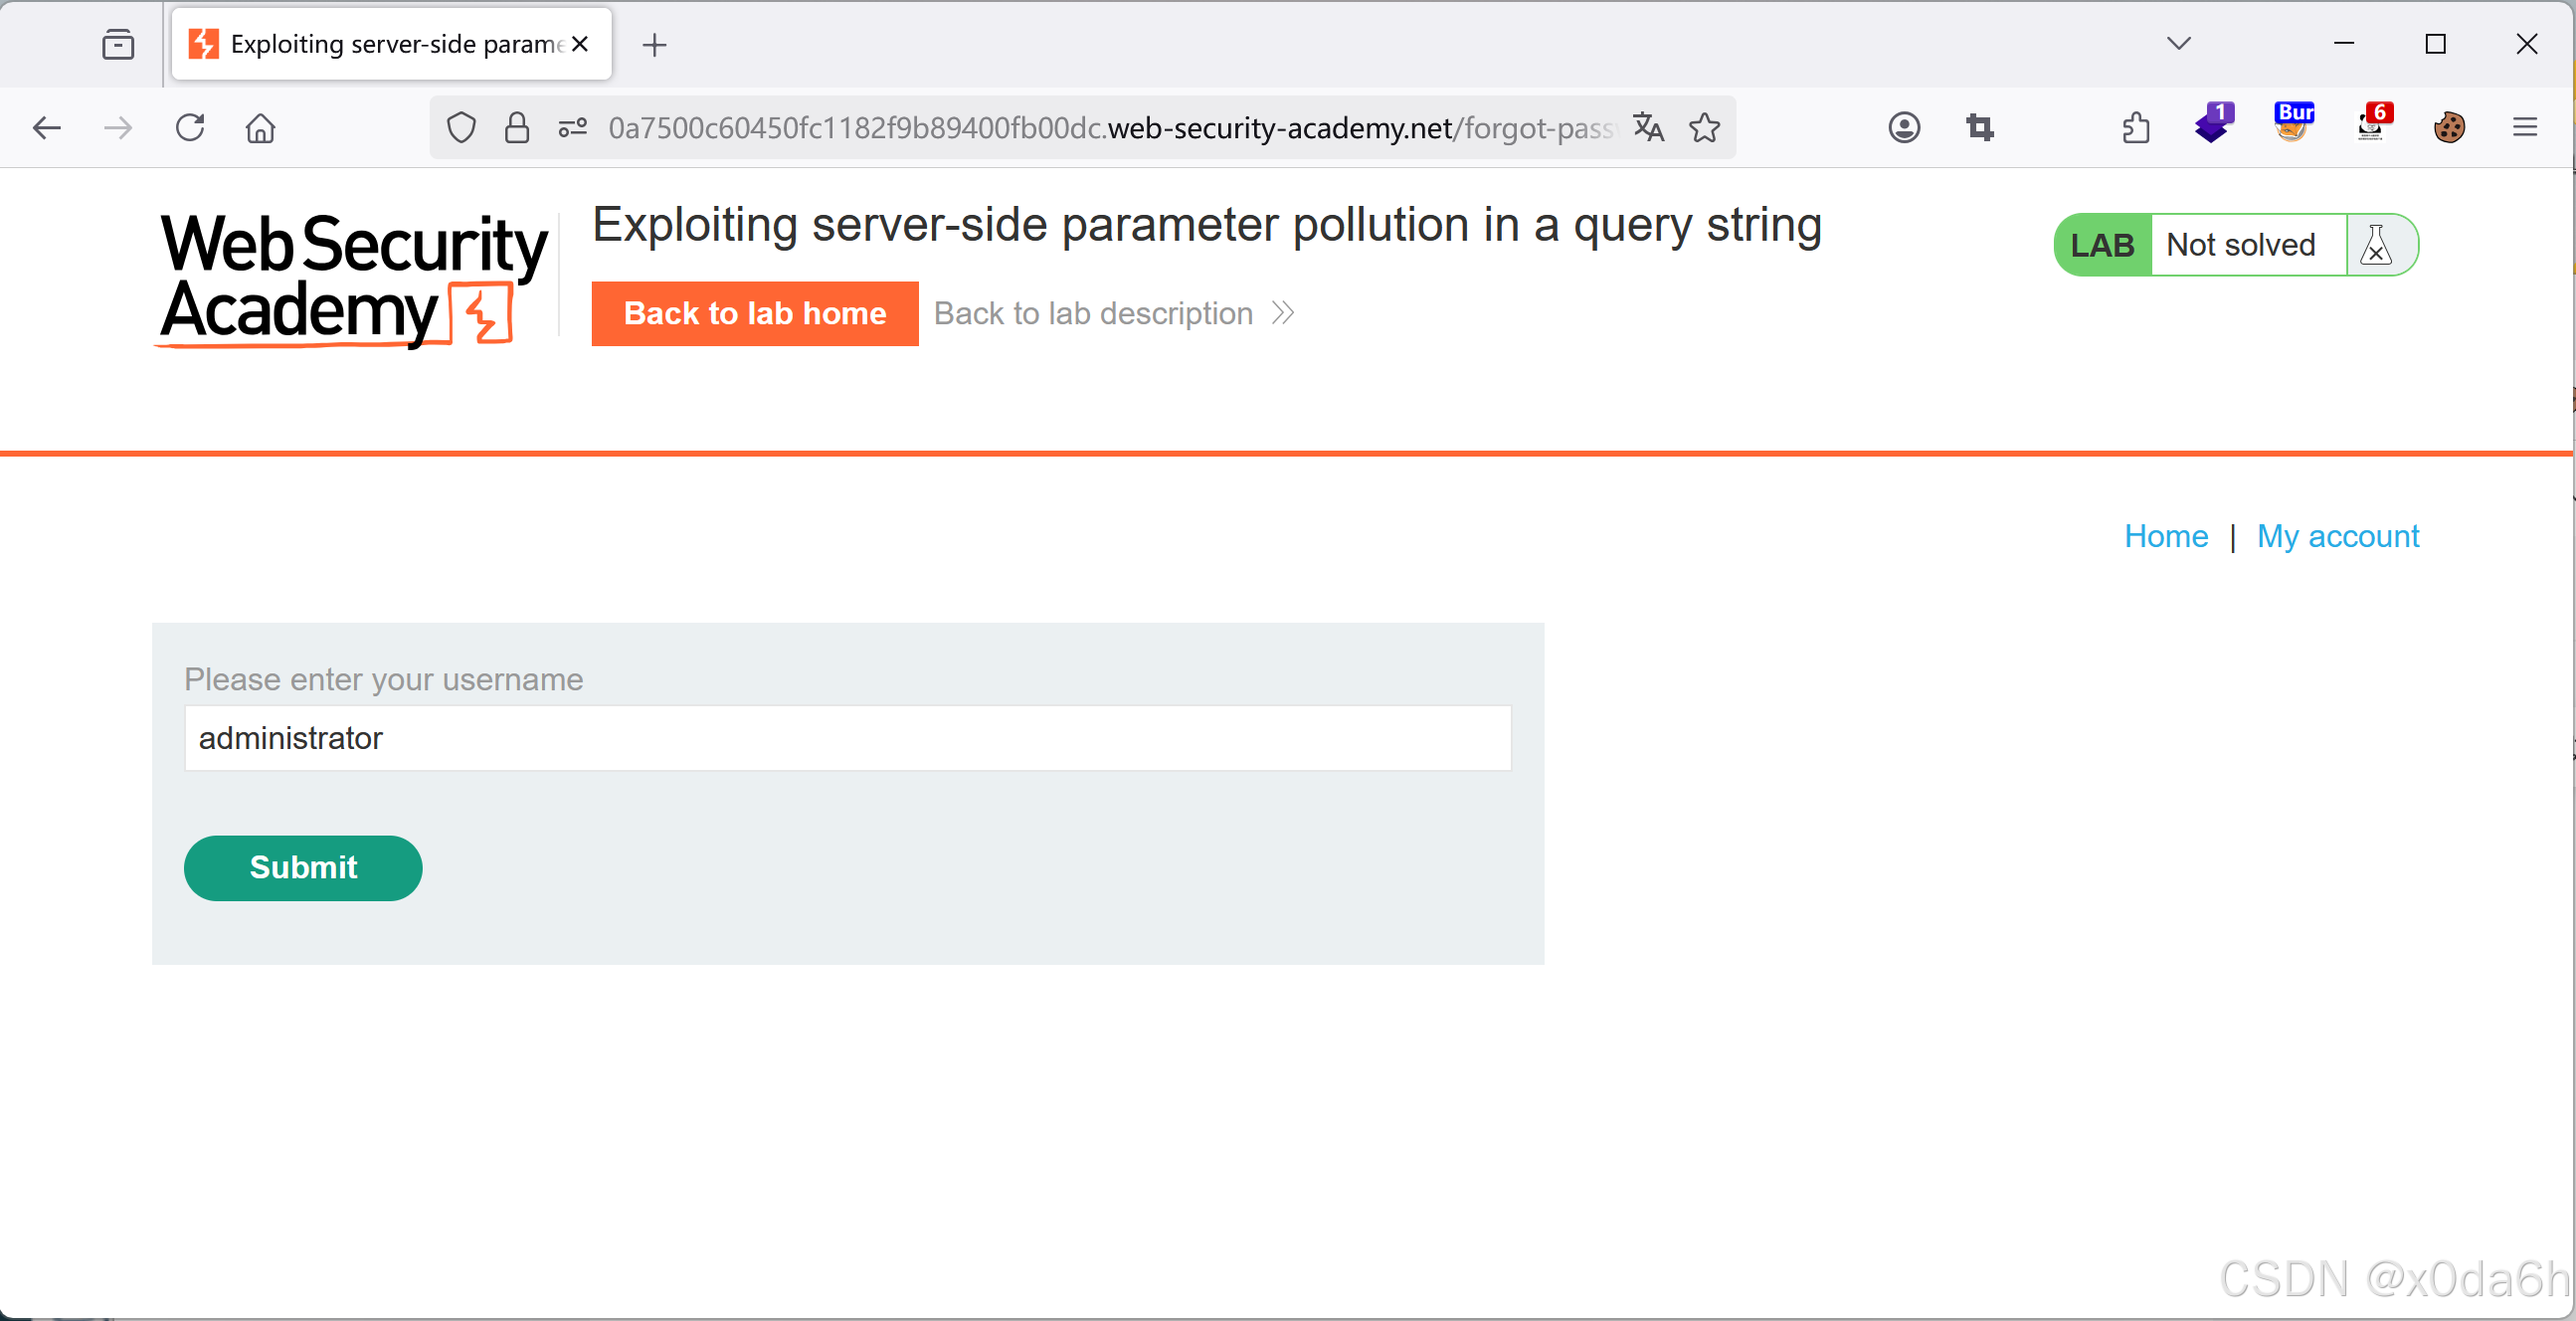Select the Exploiting server-side parameter tab

click(x=380, y=44)
